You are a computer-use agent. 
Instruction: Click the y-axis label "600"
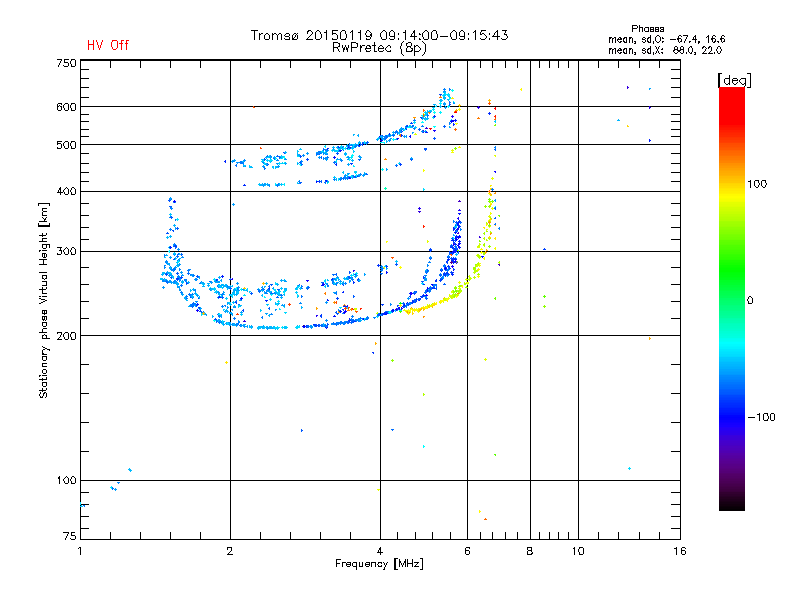66,107
